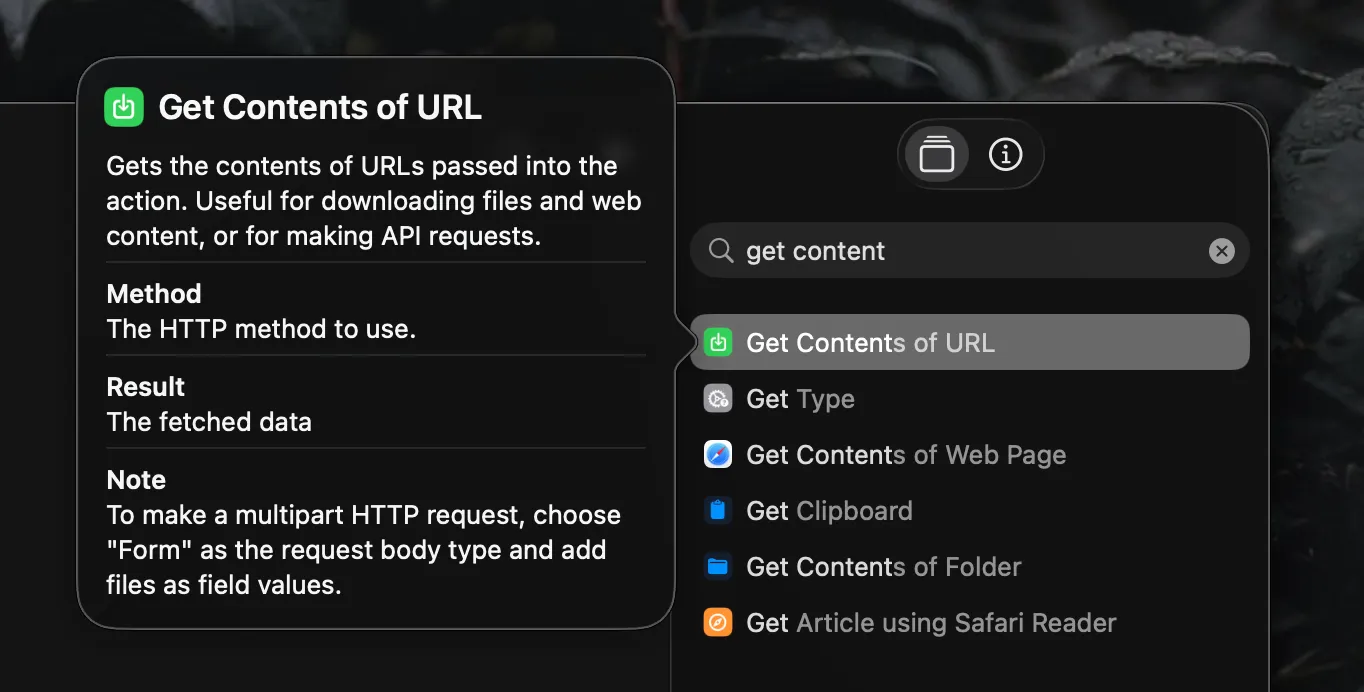Clear the search field text
Image resolution: width=1364 pixels, height=692 pixels.
(x=1221, y=251)
